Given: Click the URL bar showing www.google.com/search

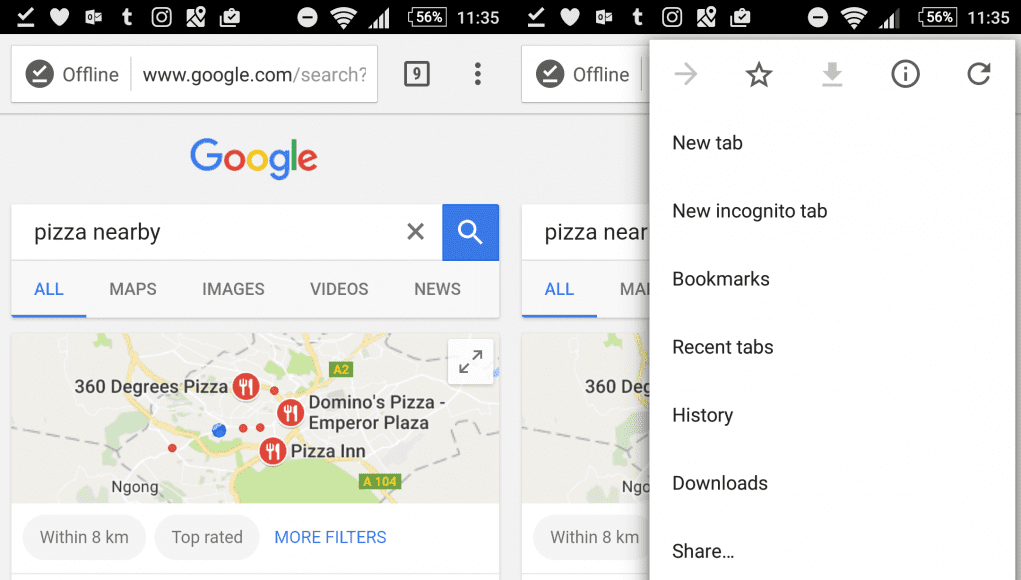Looking at the screenshot, I should point(255,74).
